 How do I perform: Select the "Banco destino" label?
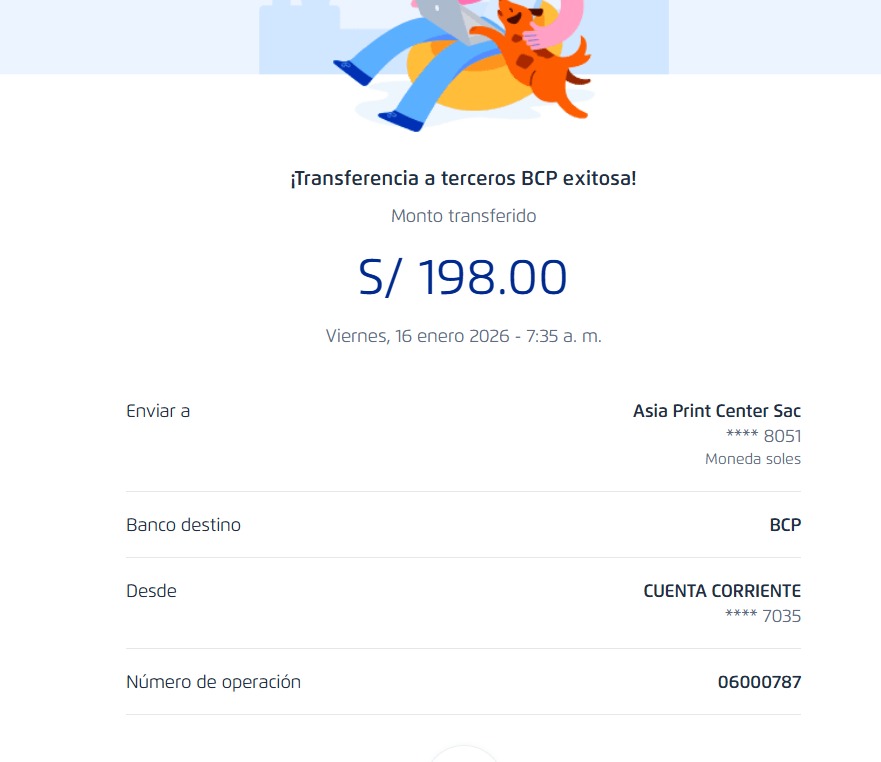tap(183, 525)
